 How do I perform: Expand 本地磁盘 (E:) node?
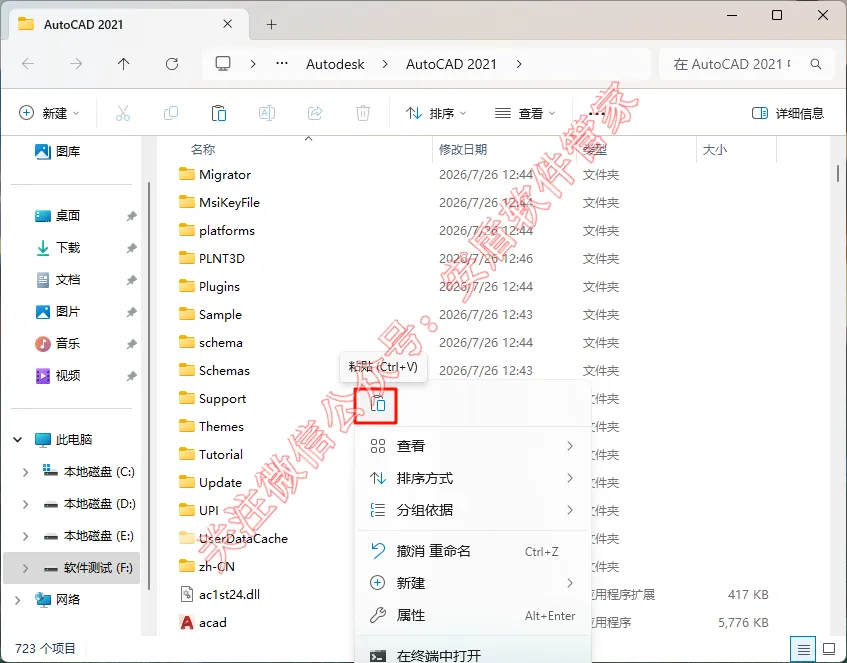pyautogui.click(x=25, y=535)
